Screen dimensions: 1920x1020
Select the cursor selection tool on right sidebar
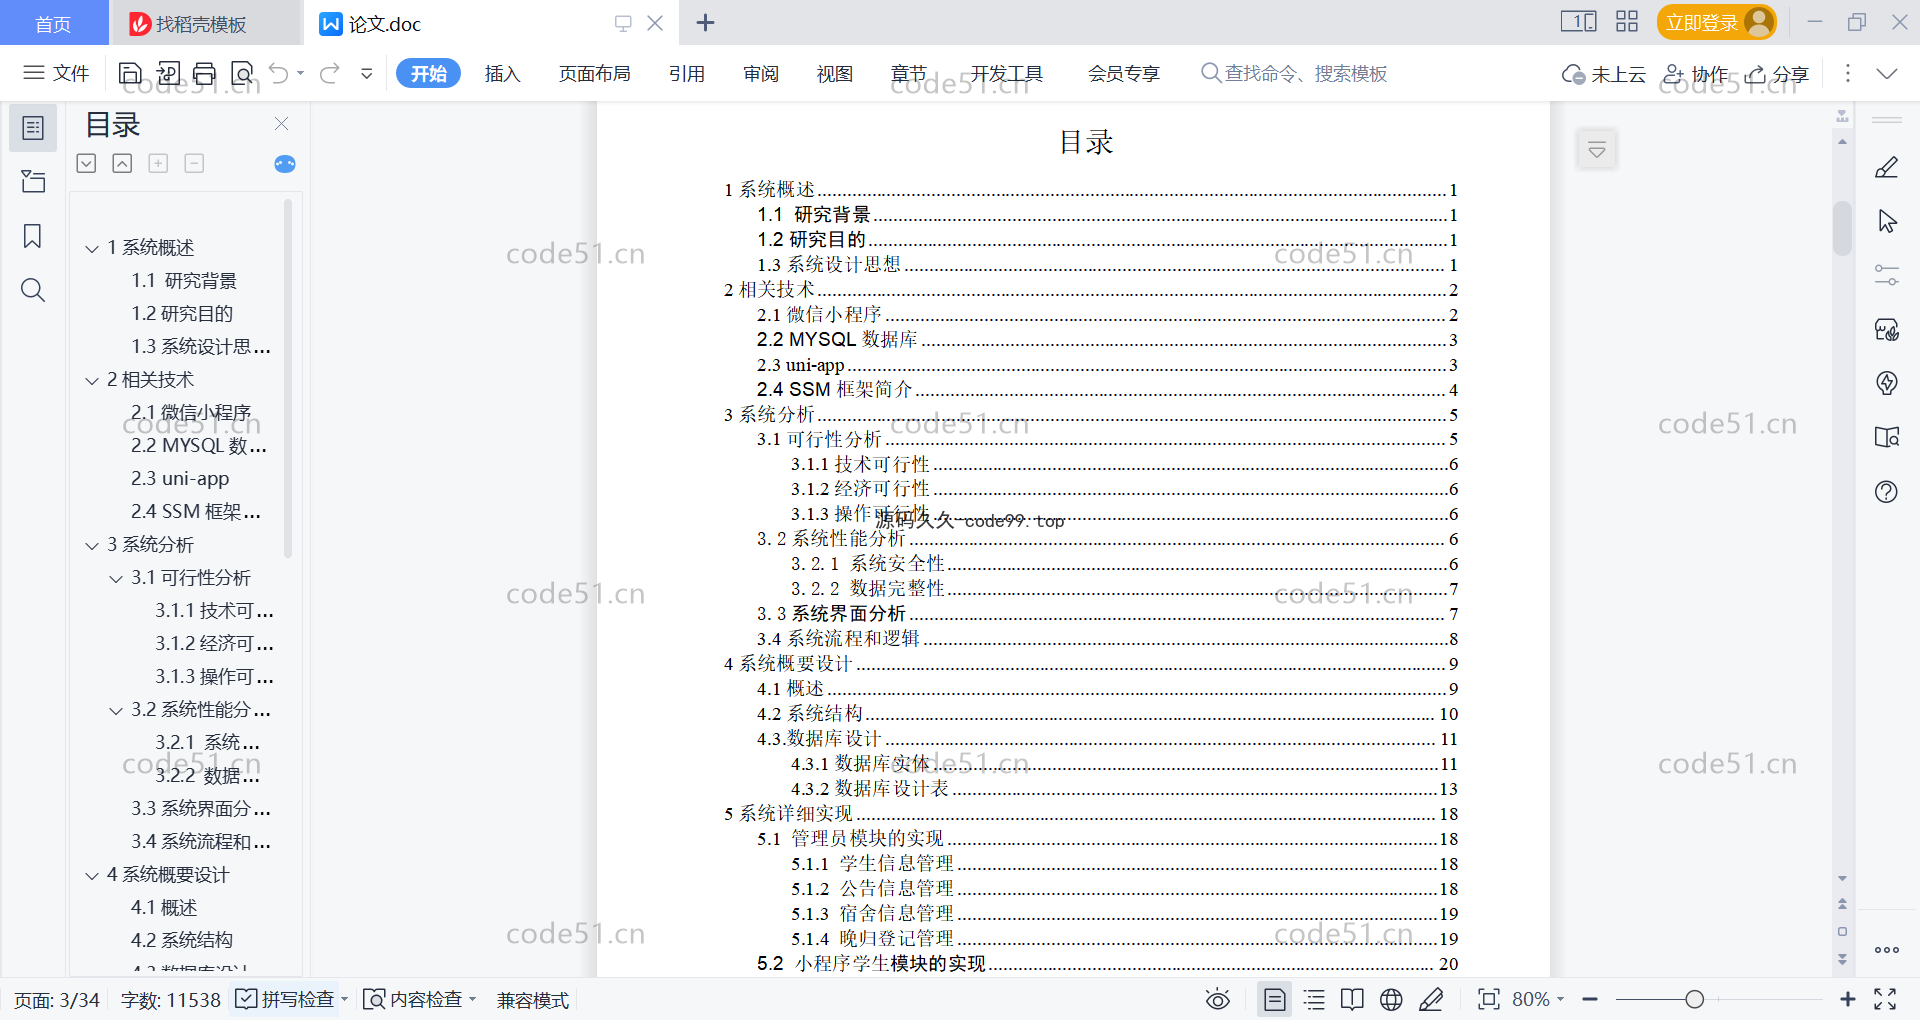[1887, 221]
